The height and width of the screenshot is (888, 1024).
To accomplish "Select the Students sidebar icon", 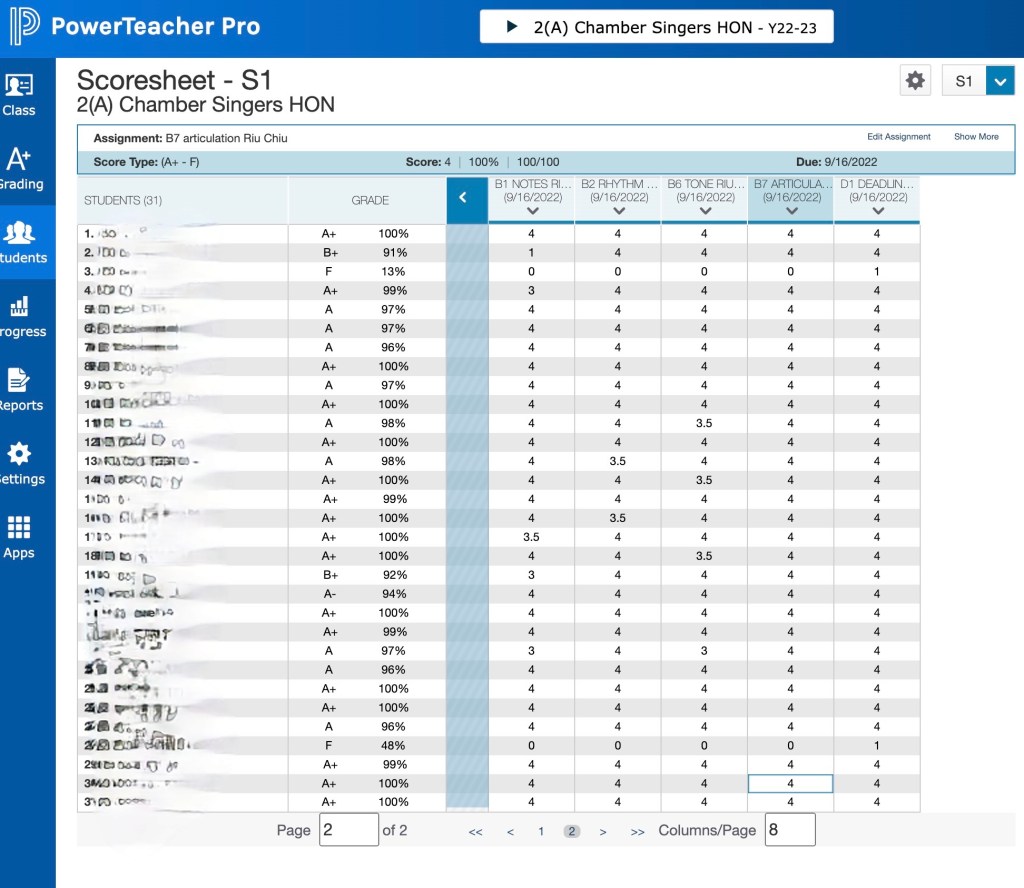I will pyautogui.click(x=19, y=242).
